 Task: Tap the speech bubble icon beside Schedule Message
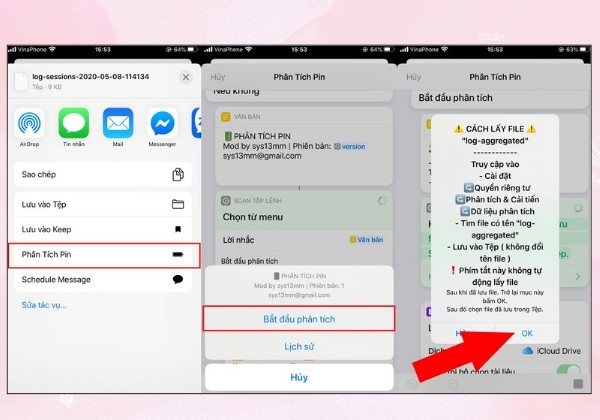pyautogui.click(x=178, y=279)
